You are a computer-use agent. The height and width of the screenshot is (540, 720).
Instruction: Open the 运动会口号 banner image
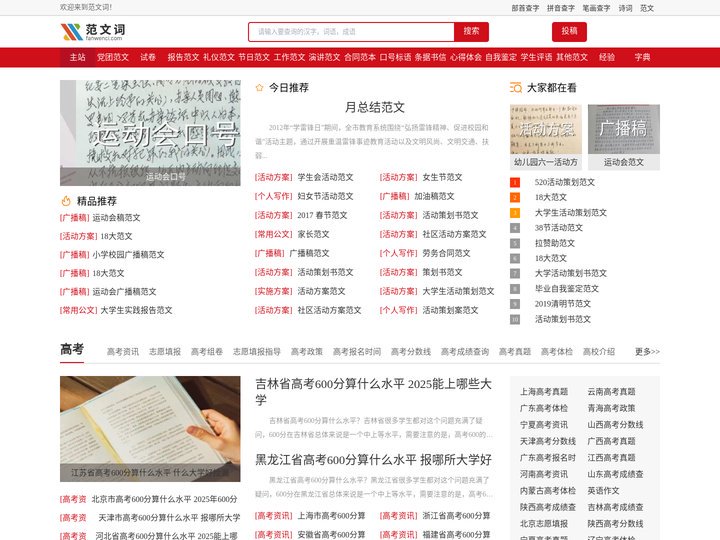pos(150,133)
